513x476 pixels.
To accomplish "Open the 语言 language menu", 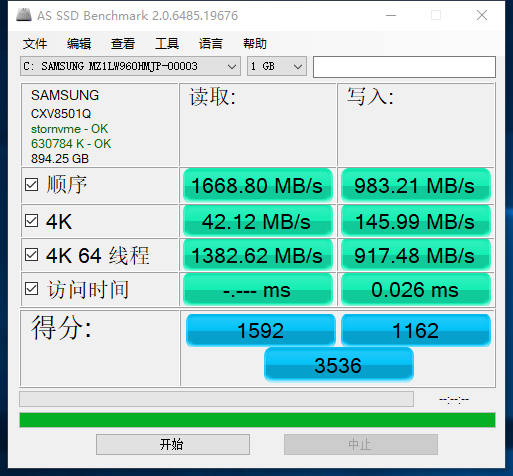I will point(211,44).
